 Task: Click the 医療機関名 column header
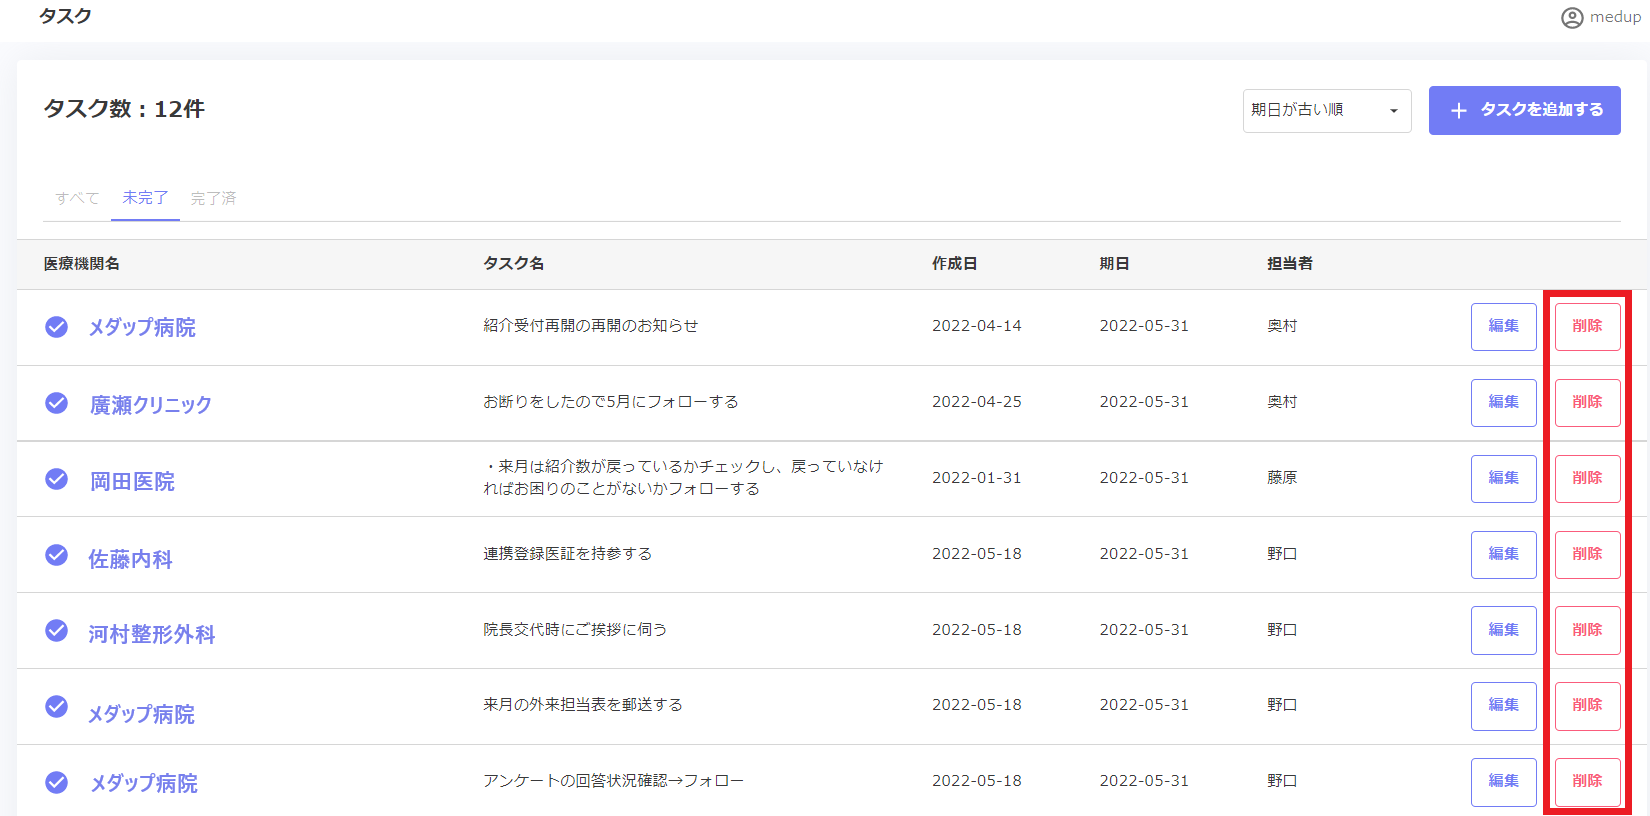click(x=82, y=264)
